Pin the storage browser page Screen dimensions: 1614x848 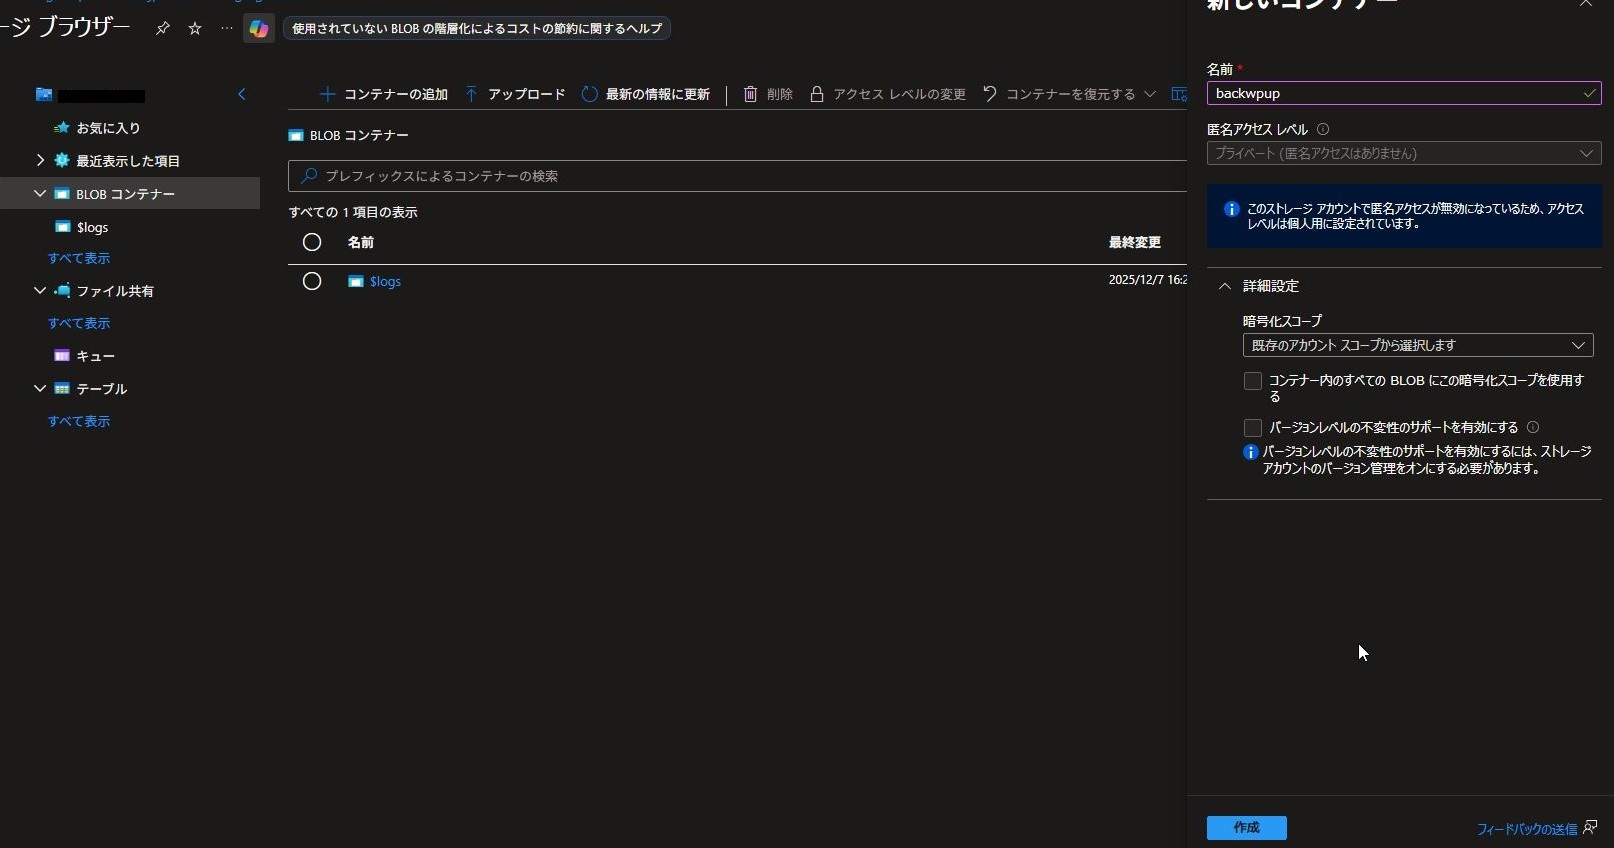(162, 29)
